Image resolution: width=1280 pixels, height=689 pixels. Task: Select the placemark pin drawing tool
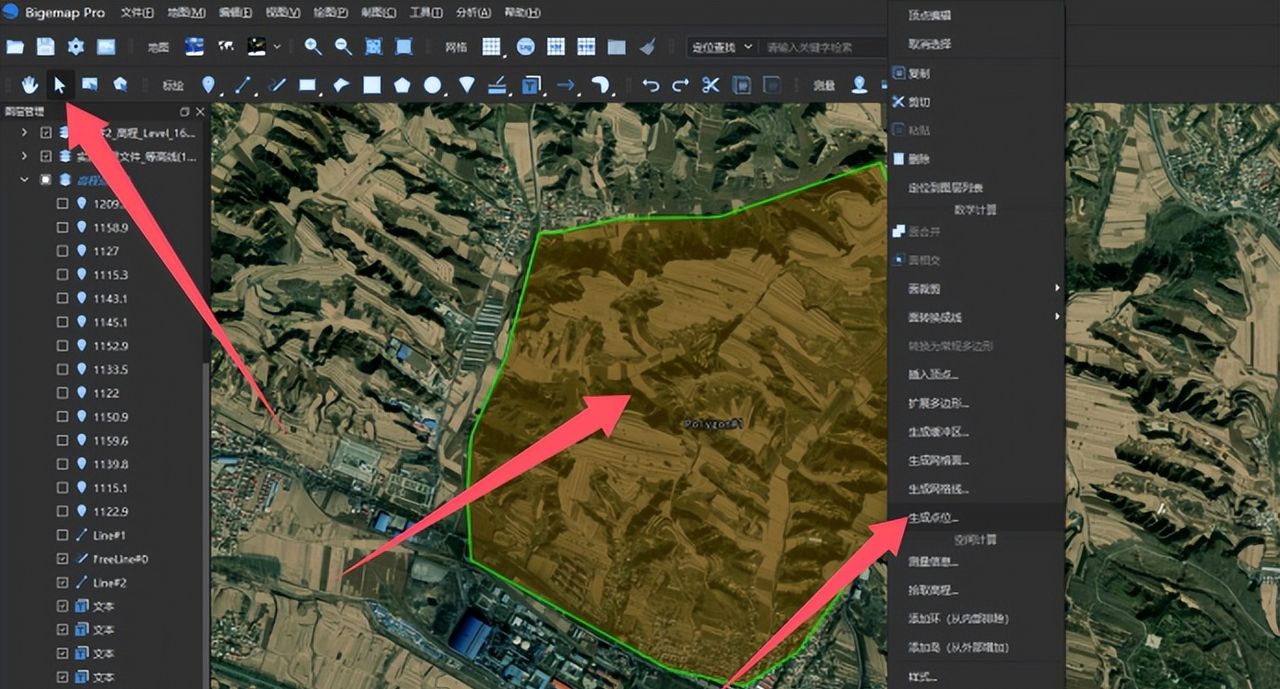(208, 85)
